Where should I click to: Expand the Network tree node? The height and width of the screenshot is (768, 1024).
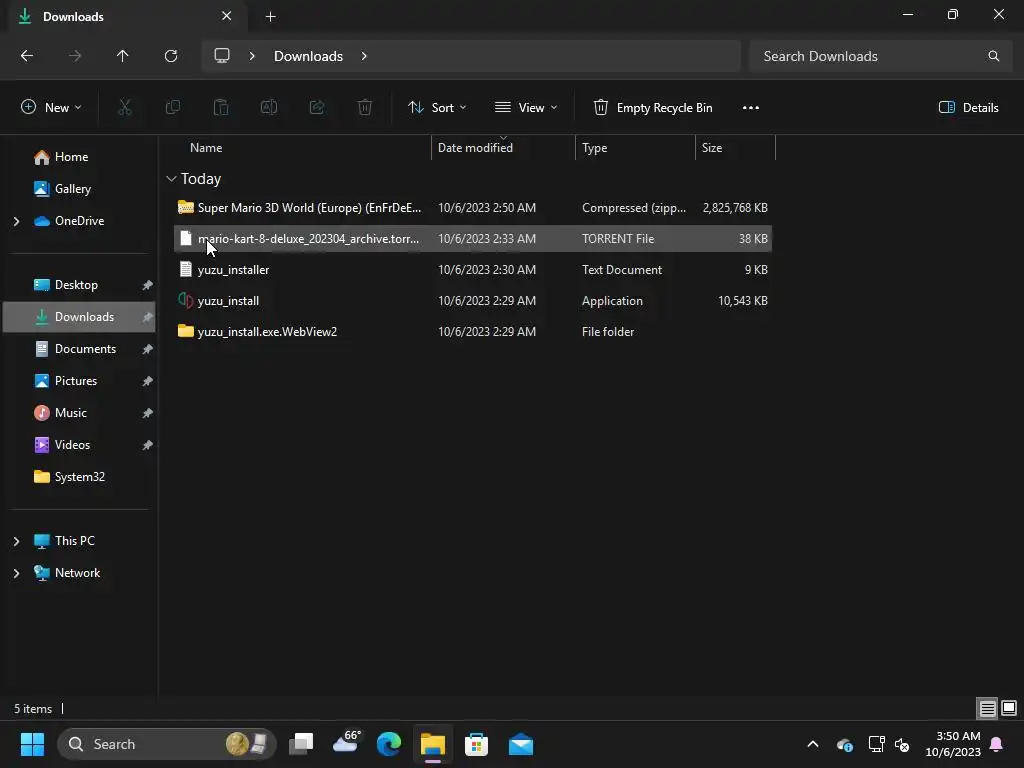(16, 573)
